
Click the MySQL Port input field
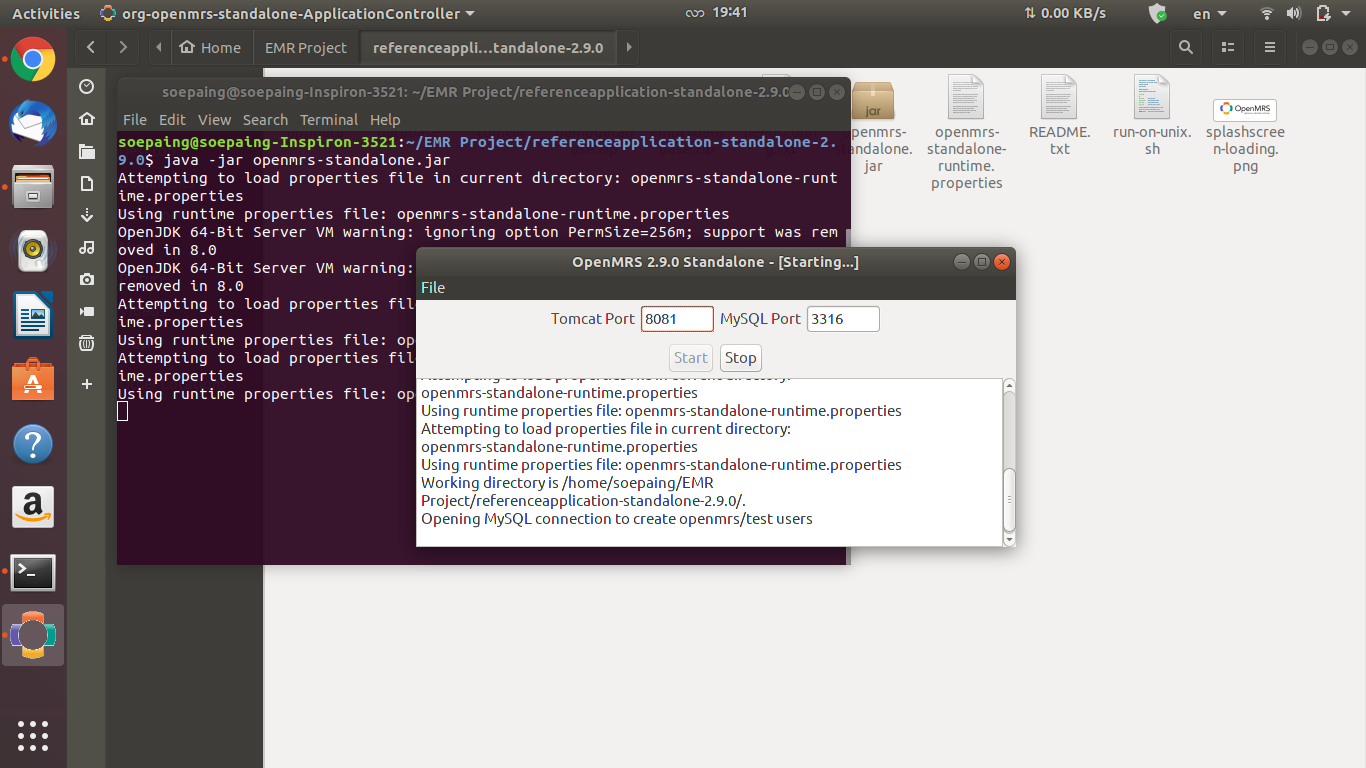pyautogui.click(x=843, y=319)
